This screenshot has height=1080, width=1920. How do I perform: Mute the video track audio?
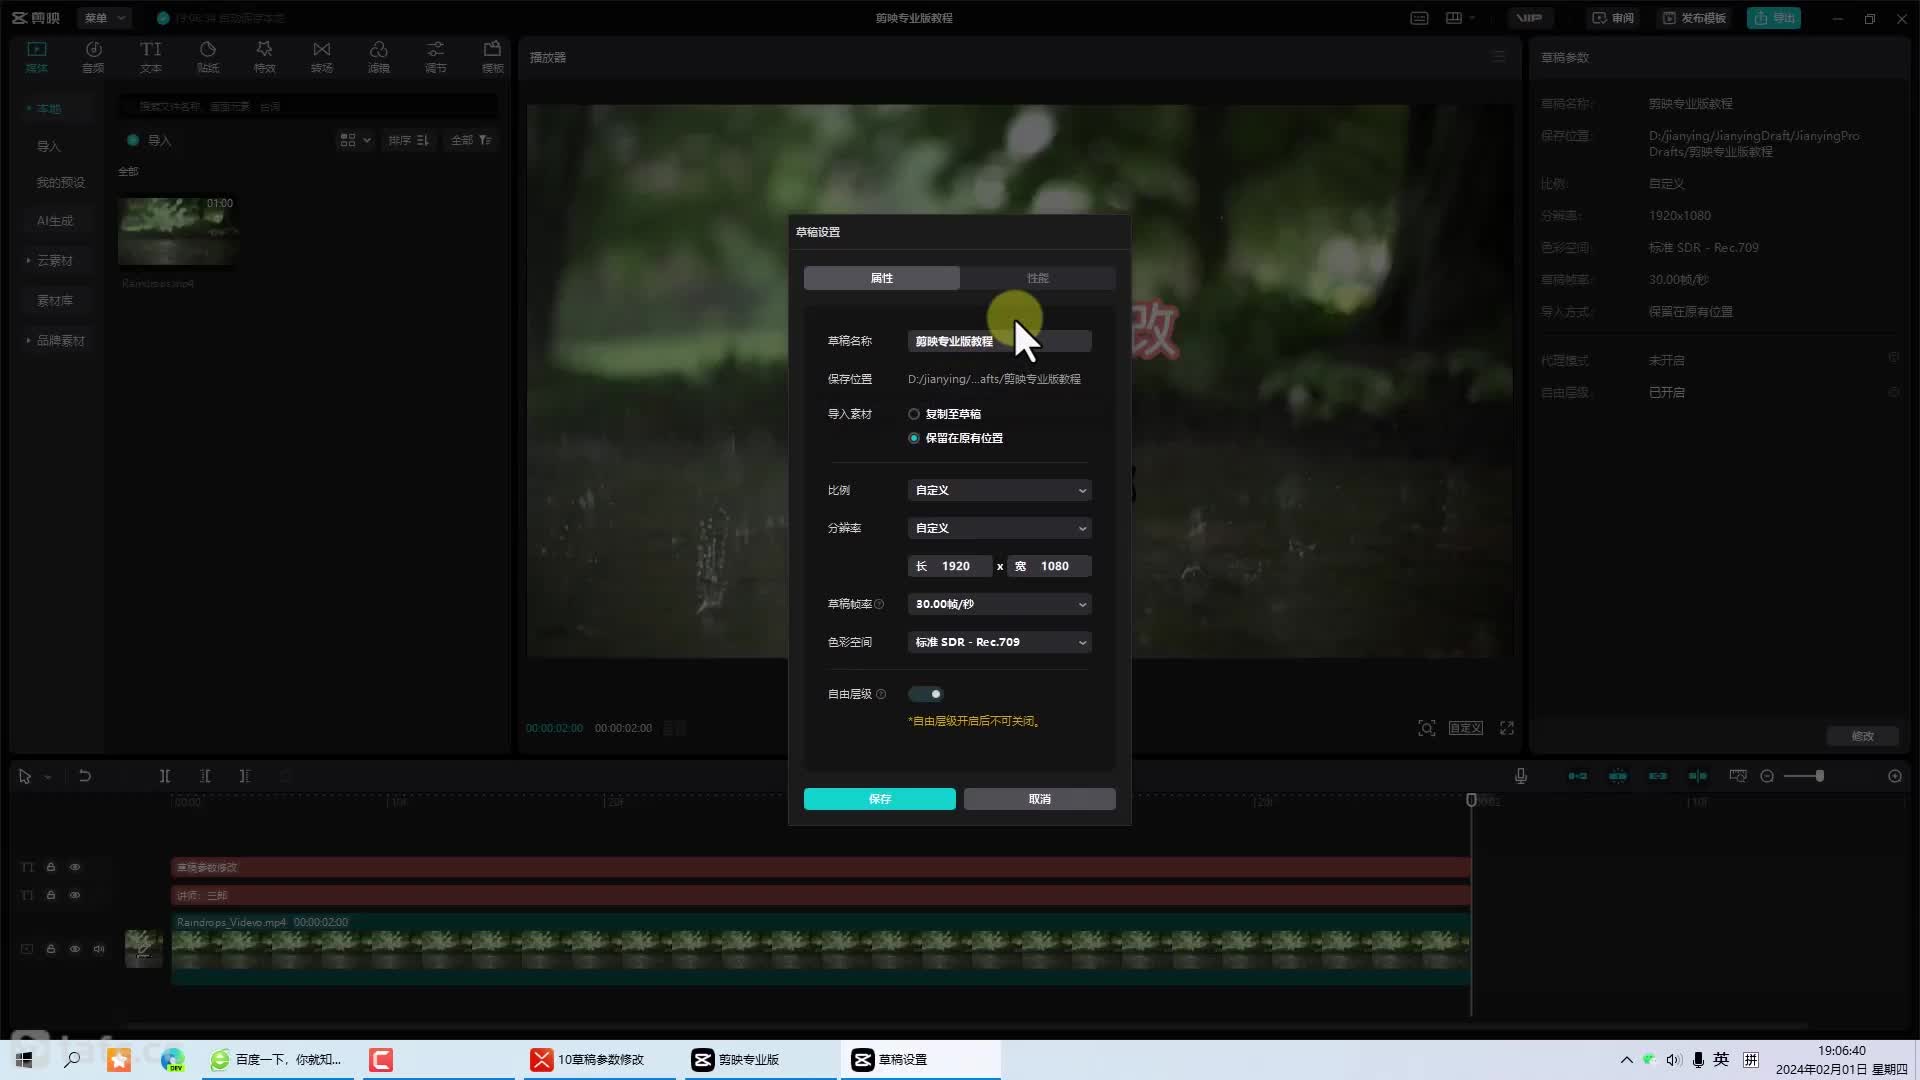[99, 949]
